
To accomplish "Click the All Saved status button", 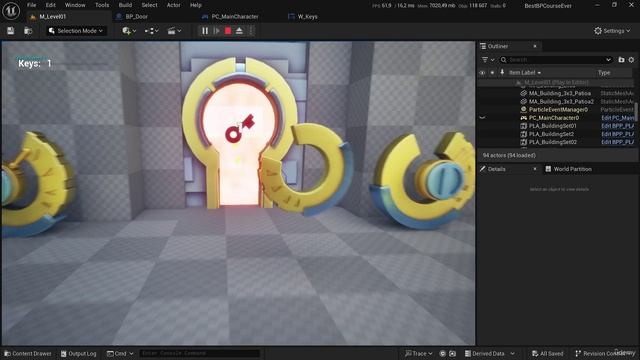I will (548, 353).
